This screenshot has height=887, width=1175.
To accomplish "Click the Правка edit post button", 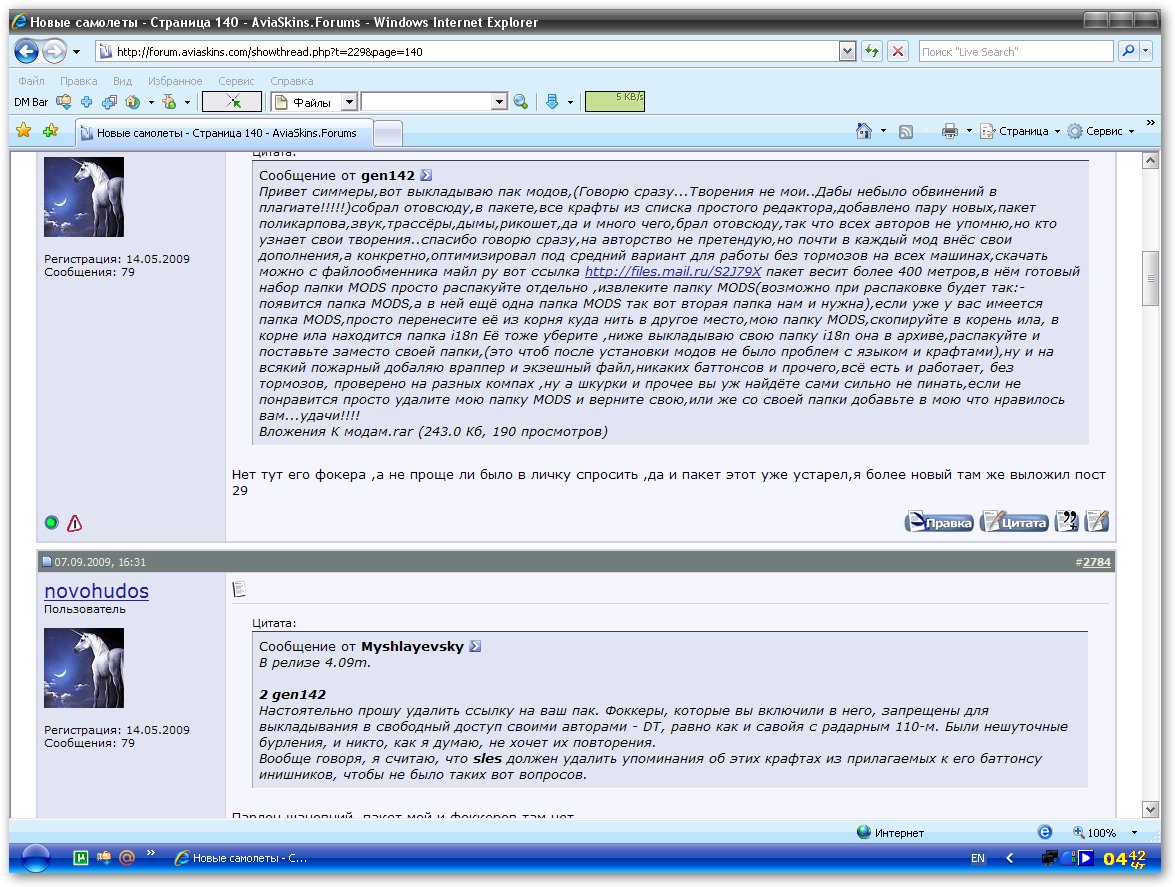I will point(939,521).
